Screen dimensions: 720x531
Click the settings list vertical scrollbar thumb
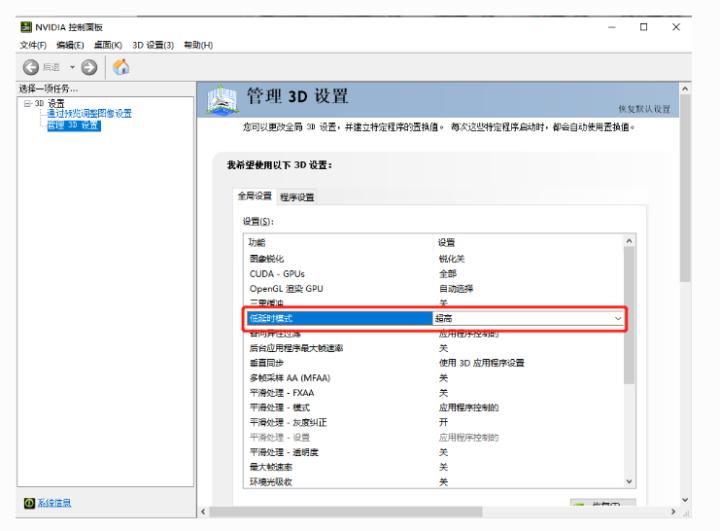(x=630, y=315)
